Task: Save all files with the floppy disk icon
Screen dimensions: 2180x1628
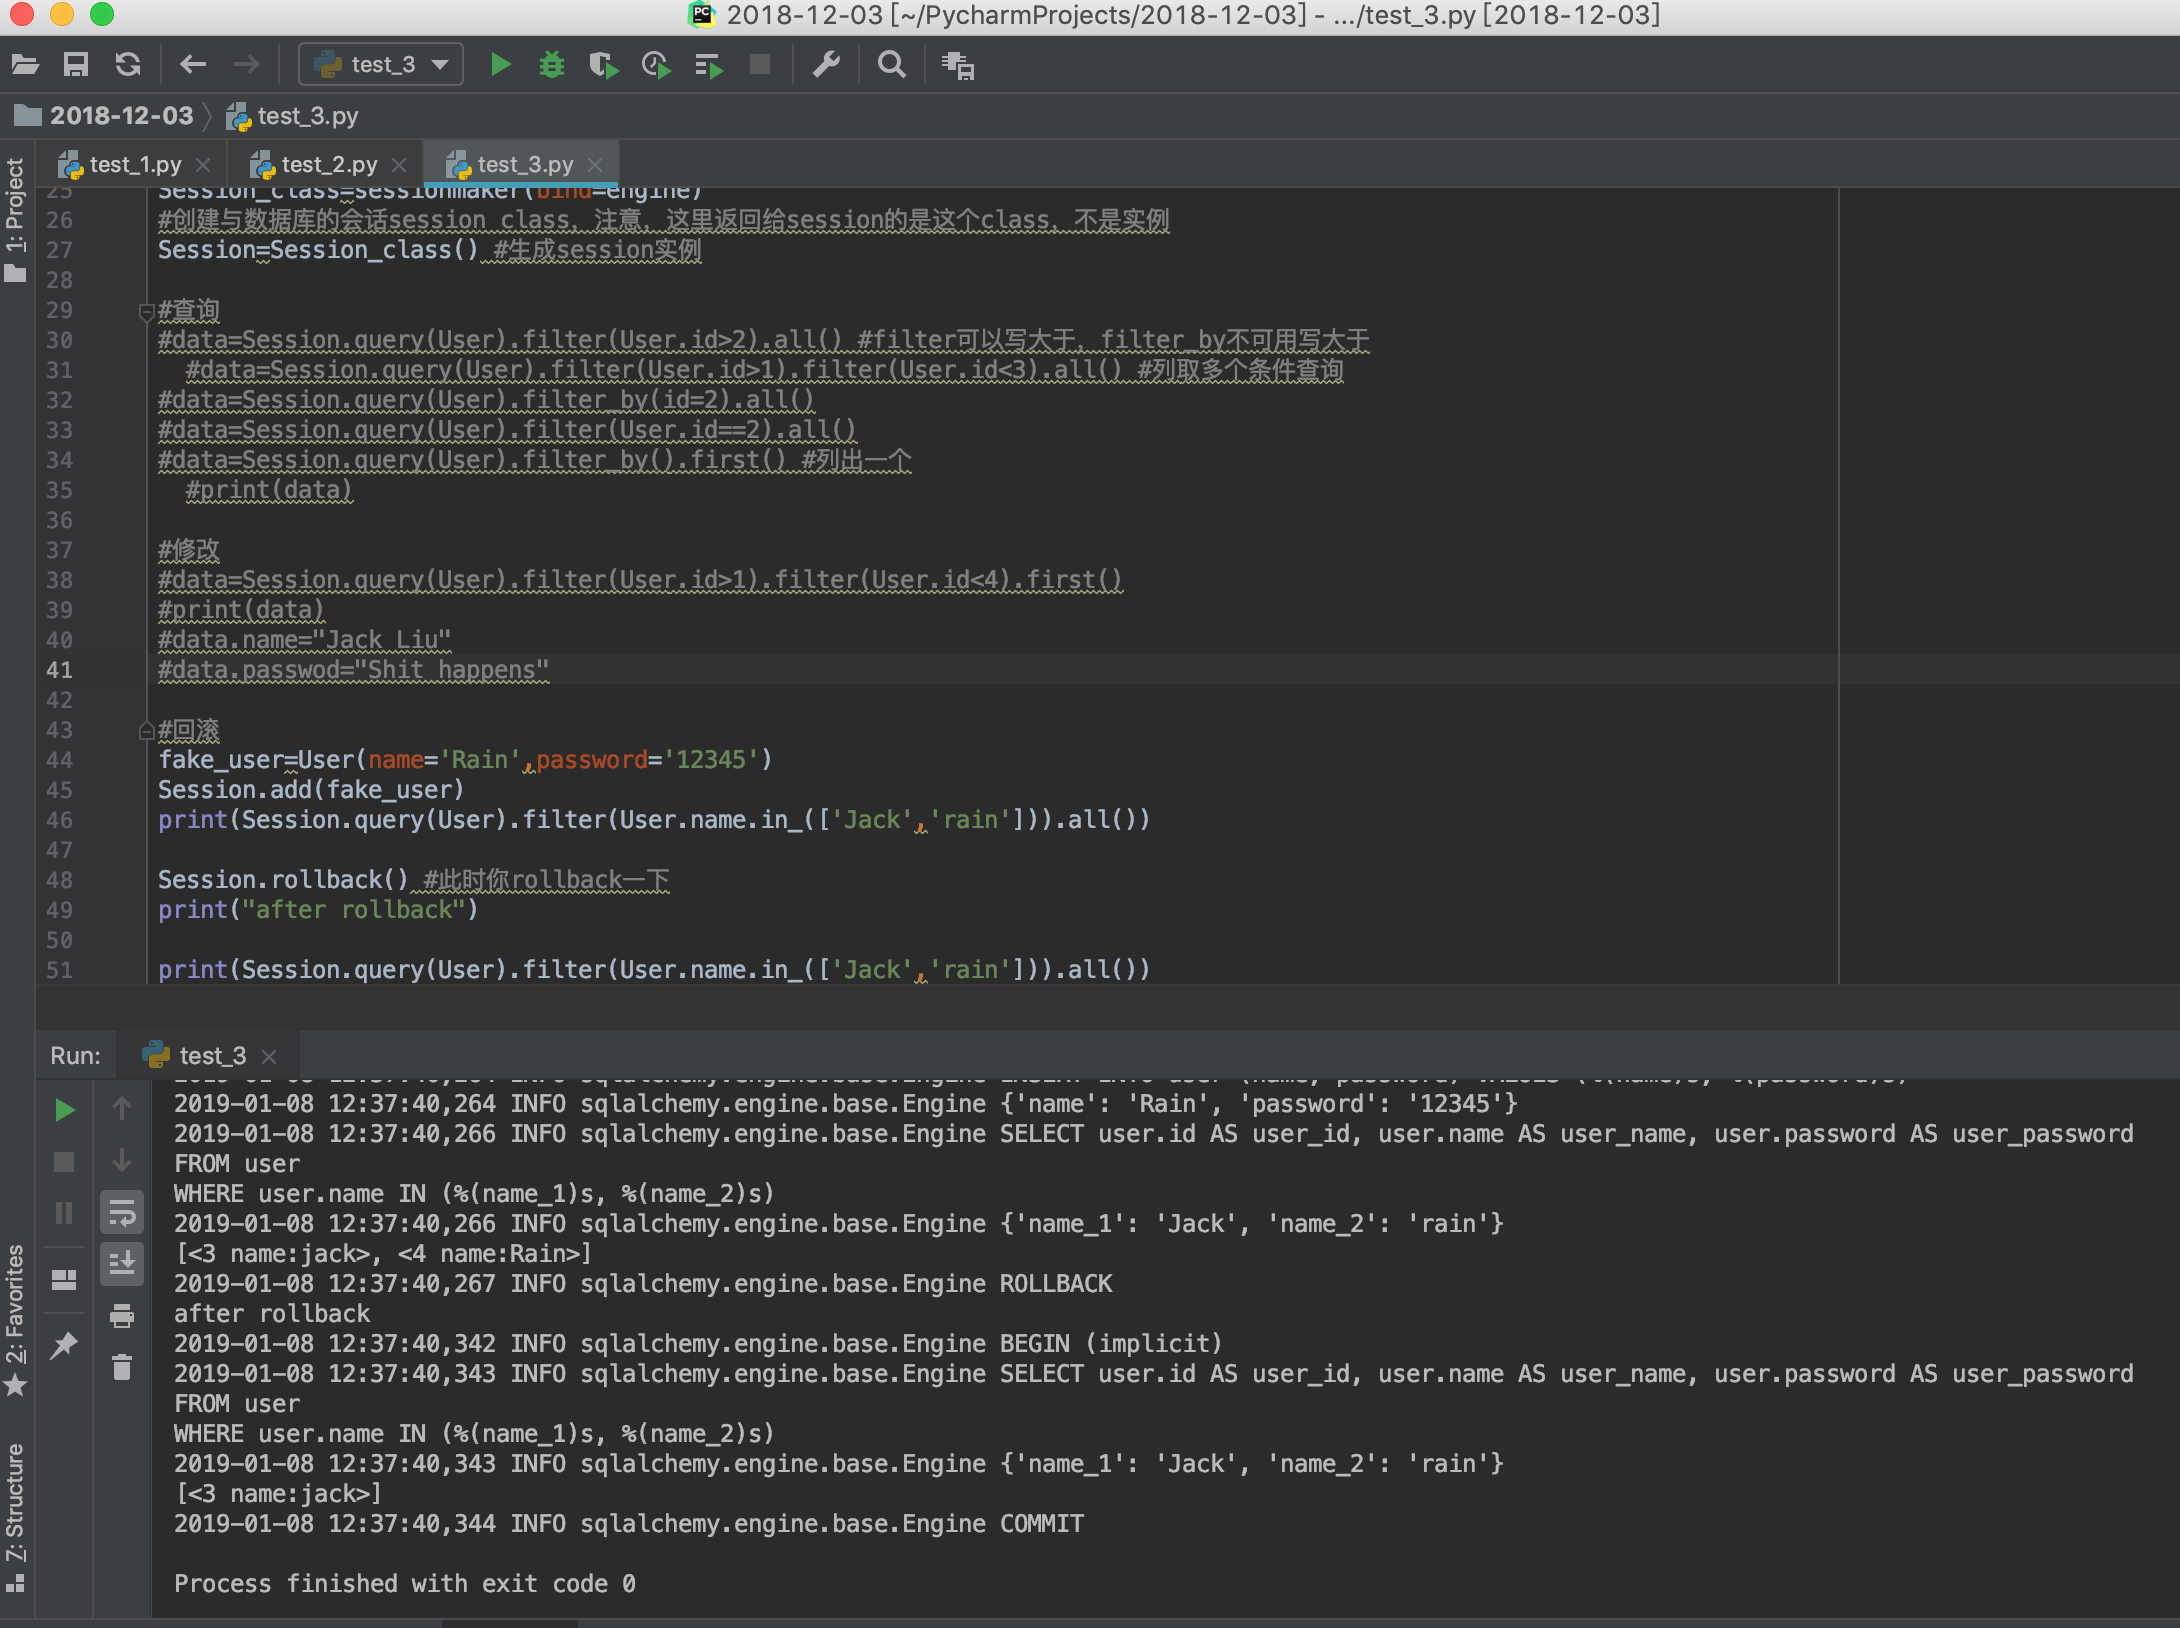Action: [75, 64]
